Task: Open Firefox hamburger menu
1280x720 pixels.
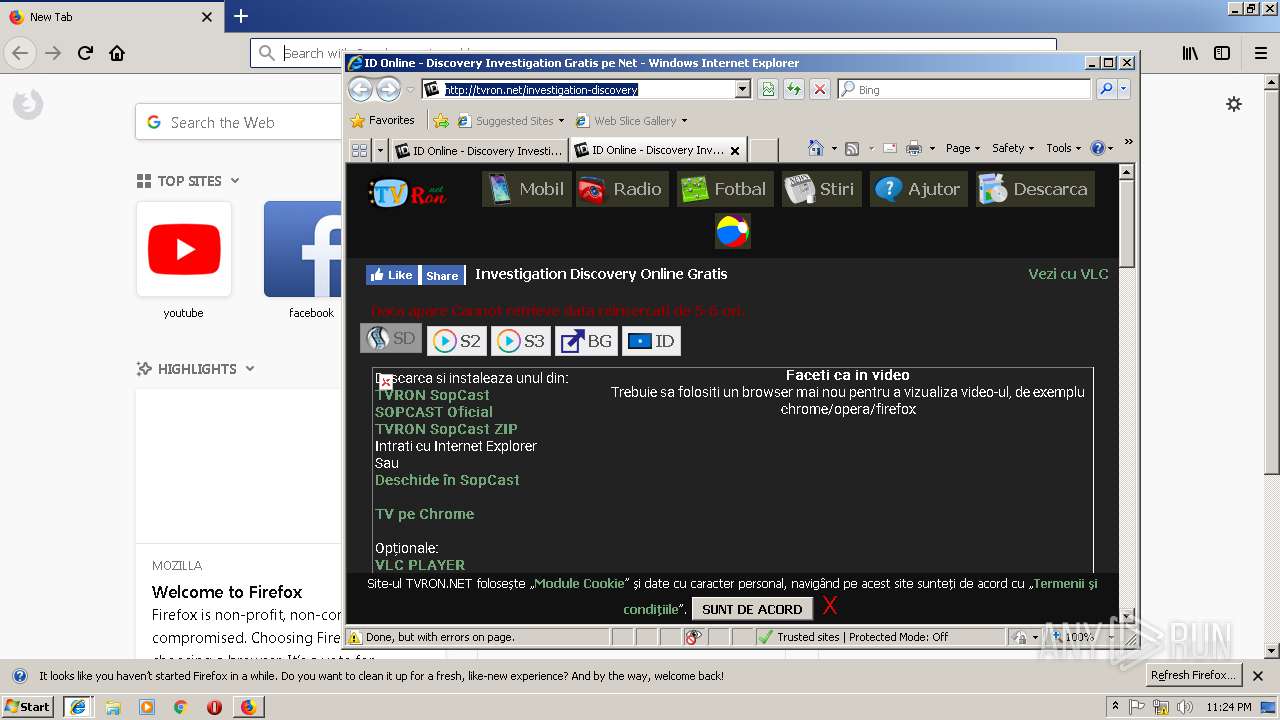Action: (x=1261, y=53)
